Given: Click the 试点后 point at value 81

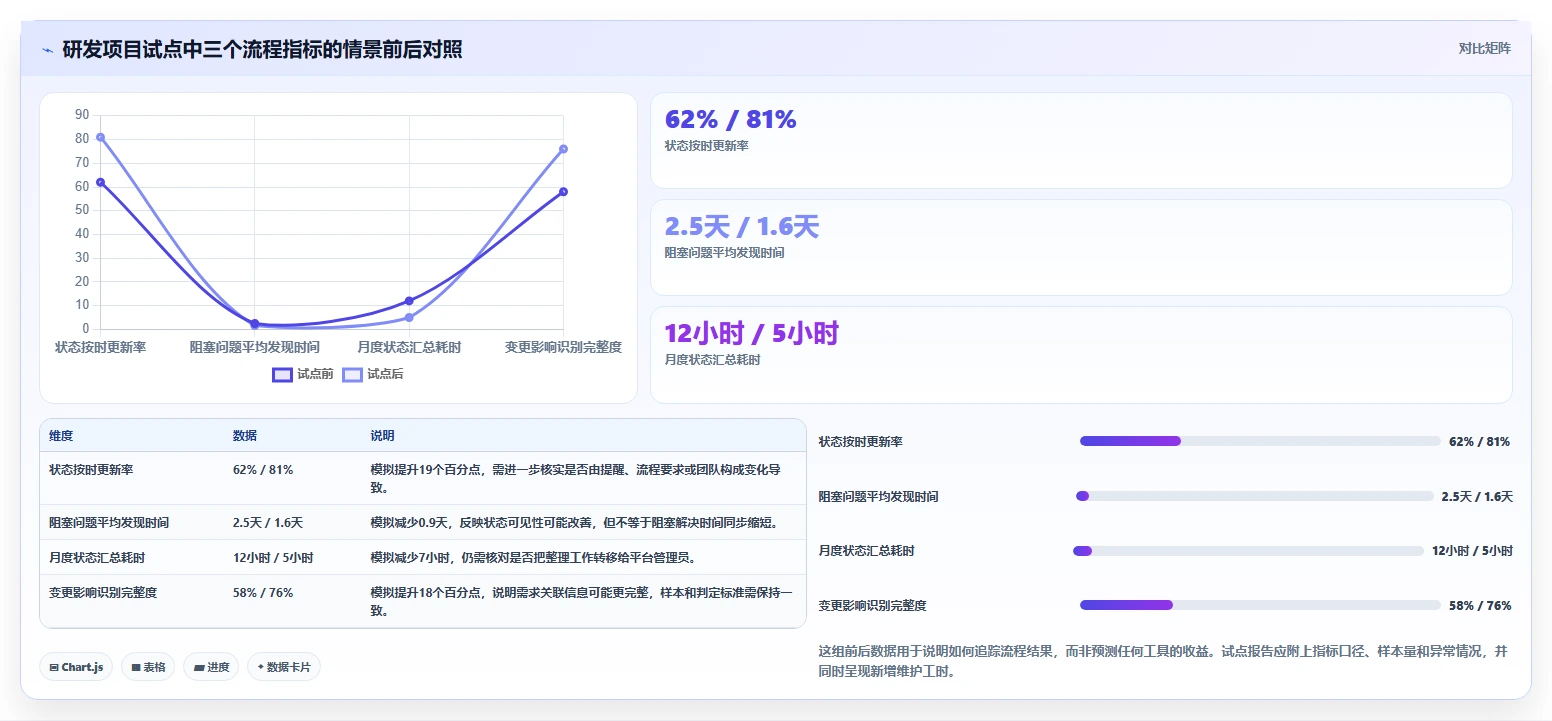Looking at the screenshot, I should tap(100, 137).
